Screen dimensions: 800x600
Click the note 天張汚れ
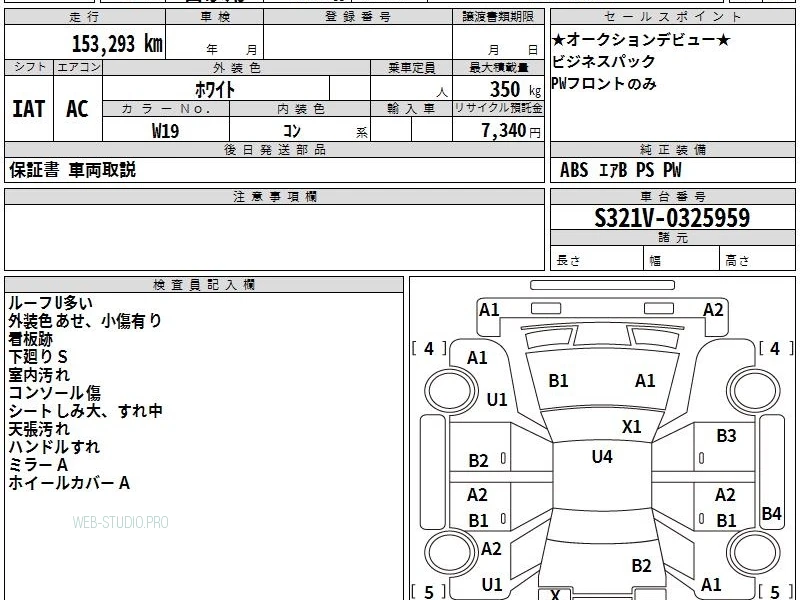[x=39, y=429]
